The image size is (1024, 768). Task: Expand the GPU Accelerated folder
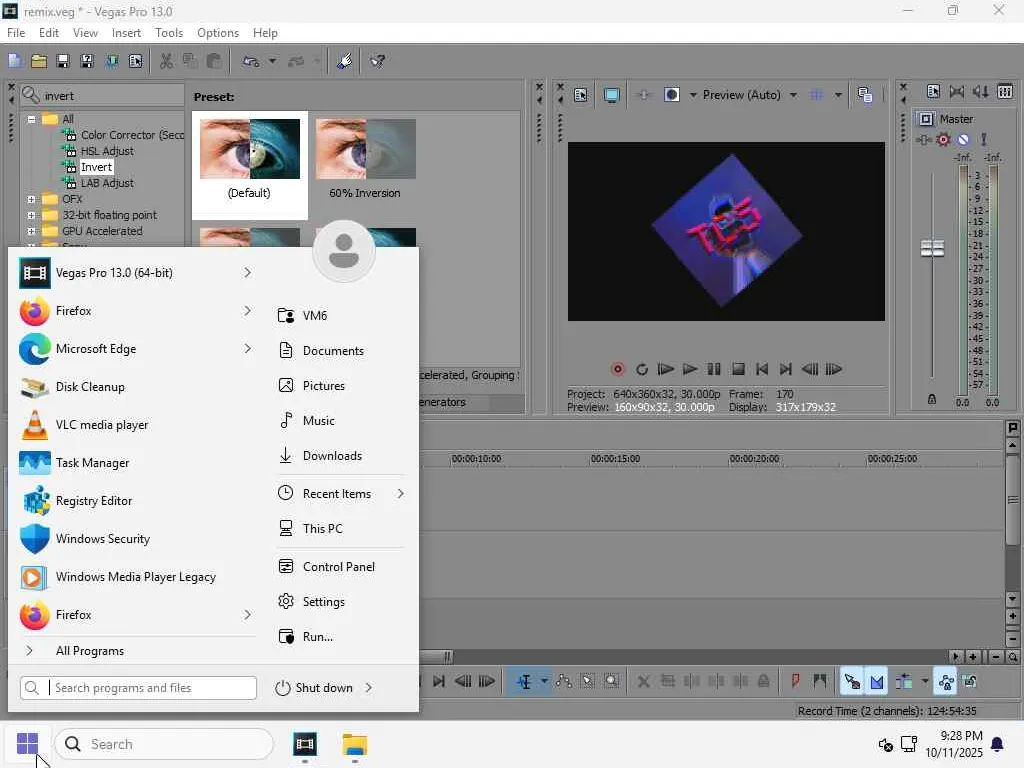pos(31,231)
